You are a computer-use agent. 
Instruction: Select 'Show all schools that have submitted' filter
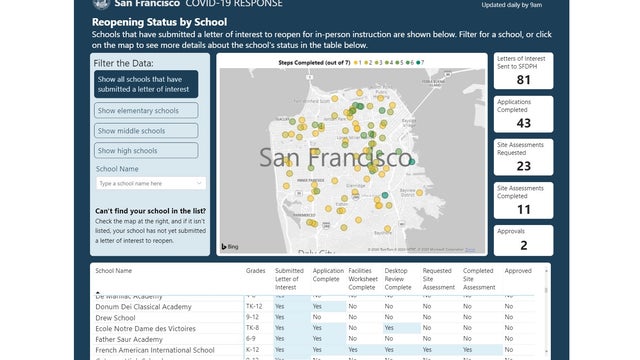tap(146, 84)
